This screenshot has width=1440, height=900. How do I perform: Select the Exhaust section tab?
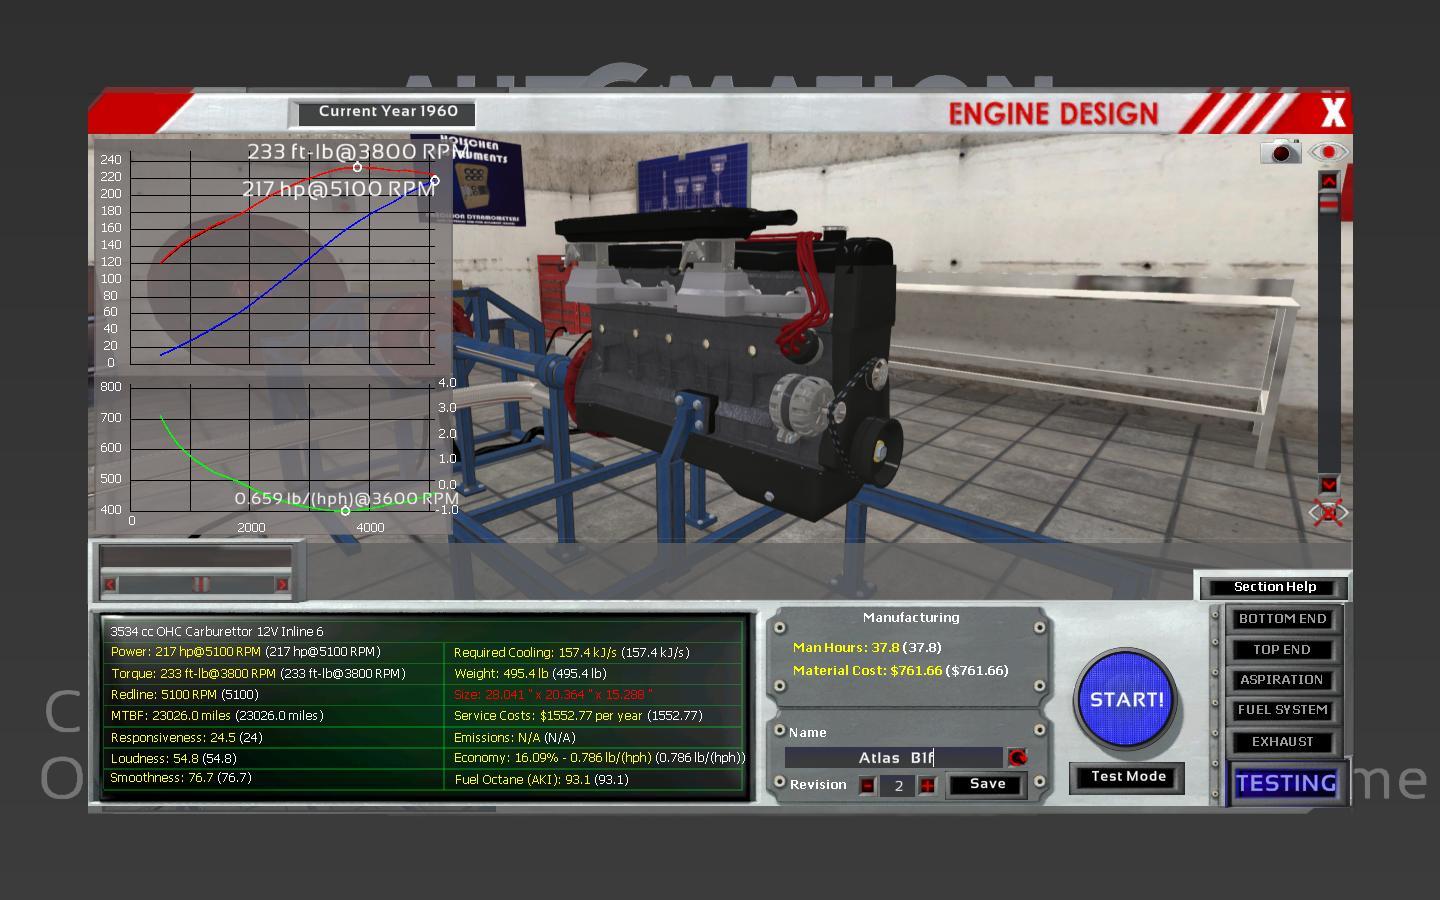[x=1282, y=742]
